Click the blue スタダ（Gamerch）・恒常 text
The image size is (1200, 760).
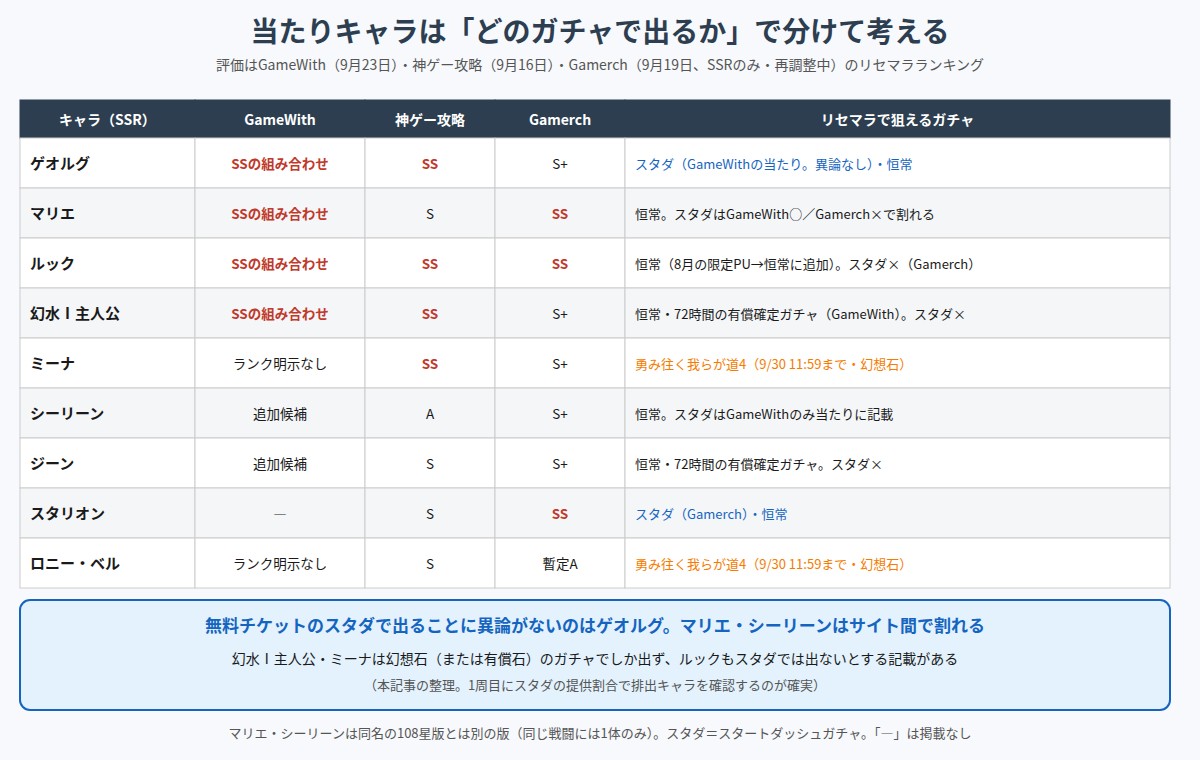(x=711, y=514)
